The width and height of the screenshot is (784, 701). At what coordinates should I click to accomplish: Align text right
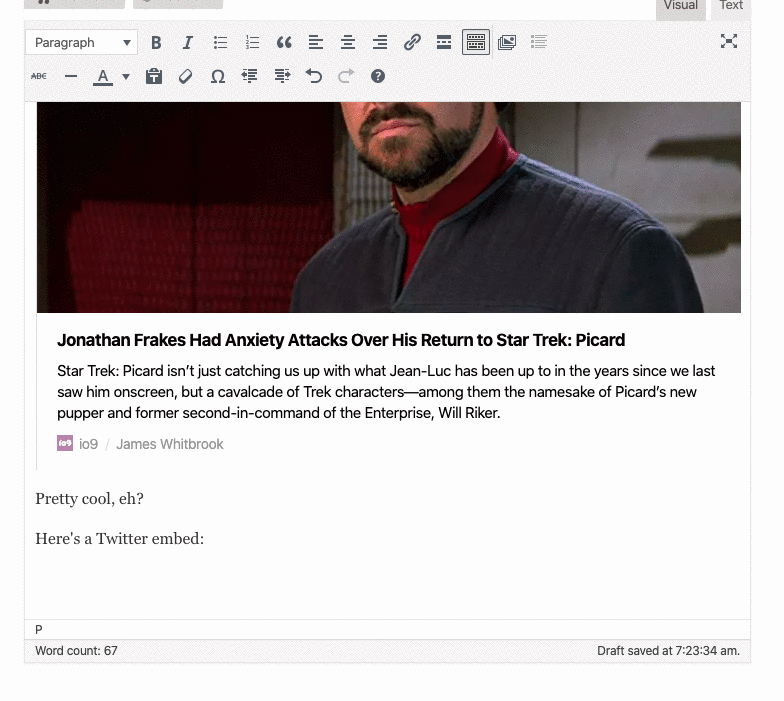point(380,42)
